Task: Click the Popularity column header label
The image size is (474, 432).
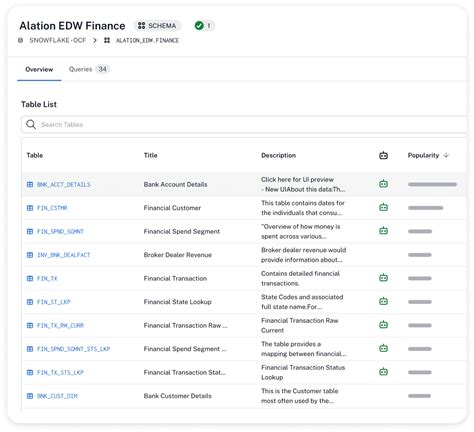Action: [423, 155]
